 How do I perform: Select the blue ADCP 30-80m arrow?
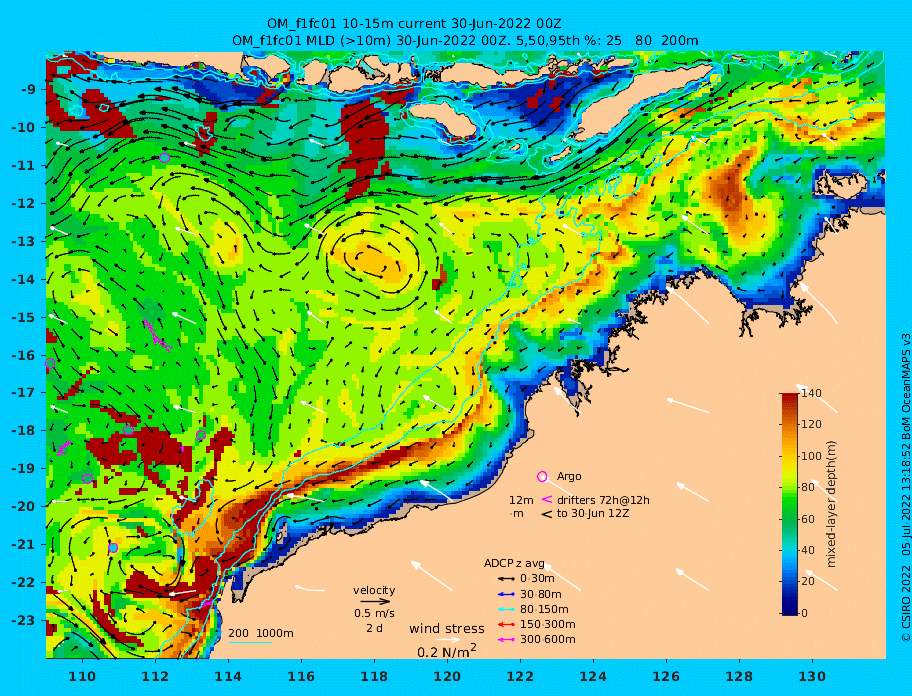pyautogui.click(x=506, y=594)
